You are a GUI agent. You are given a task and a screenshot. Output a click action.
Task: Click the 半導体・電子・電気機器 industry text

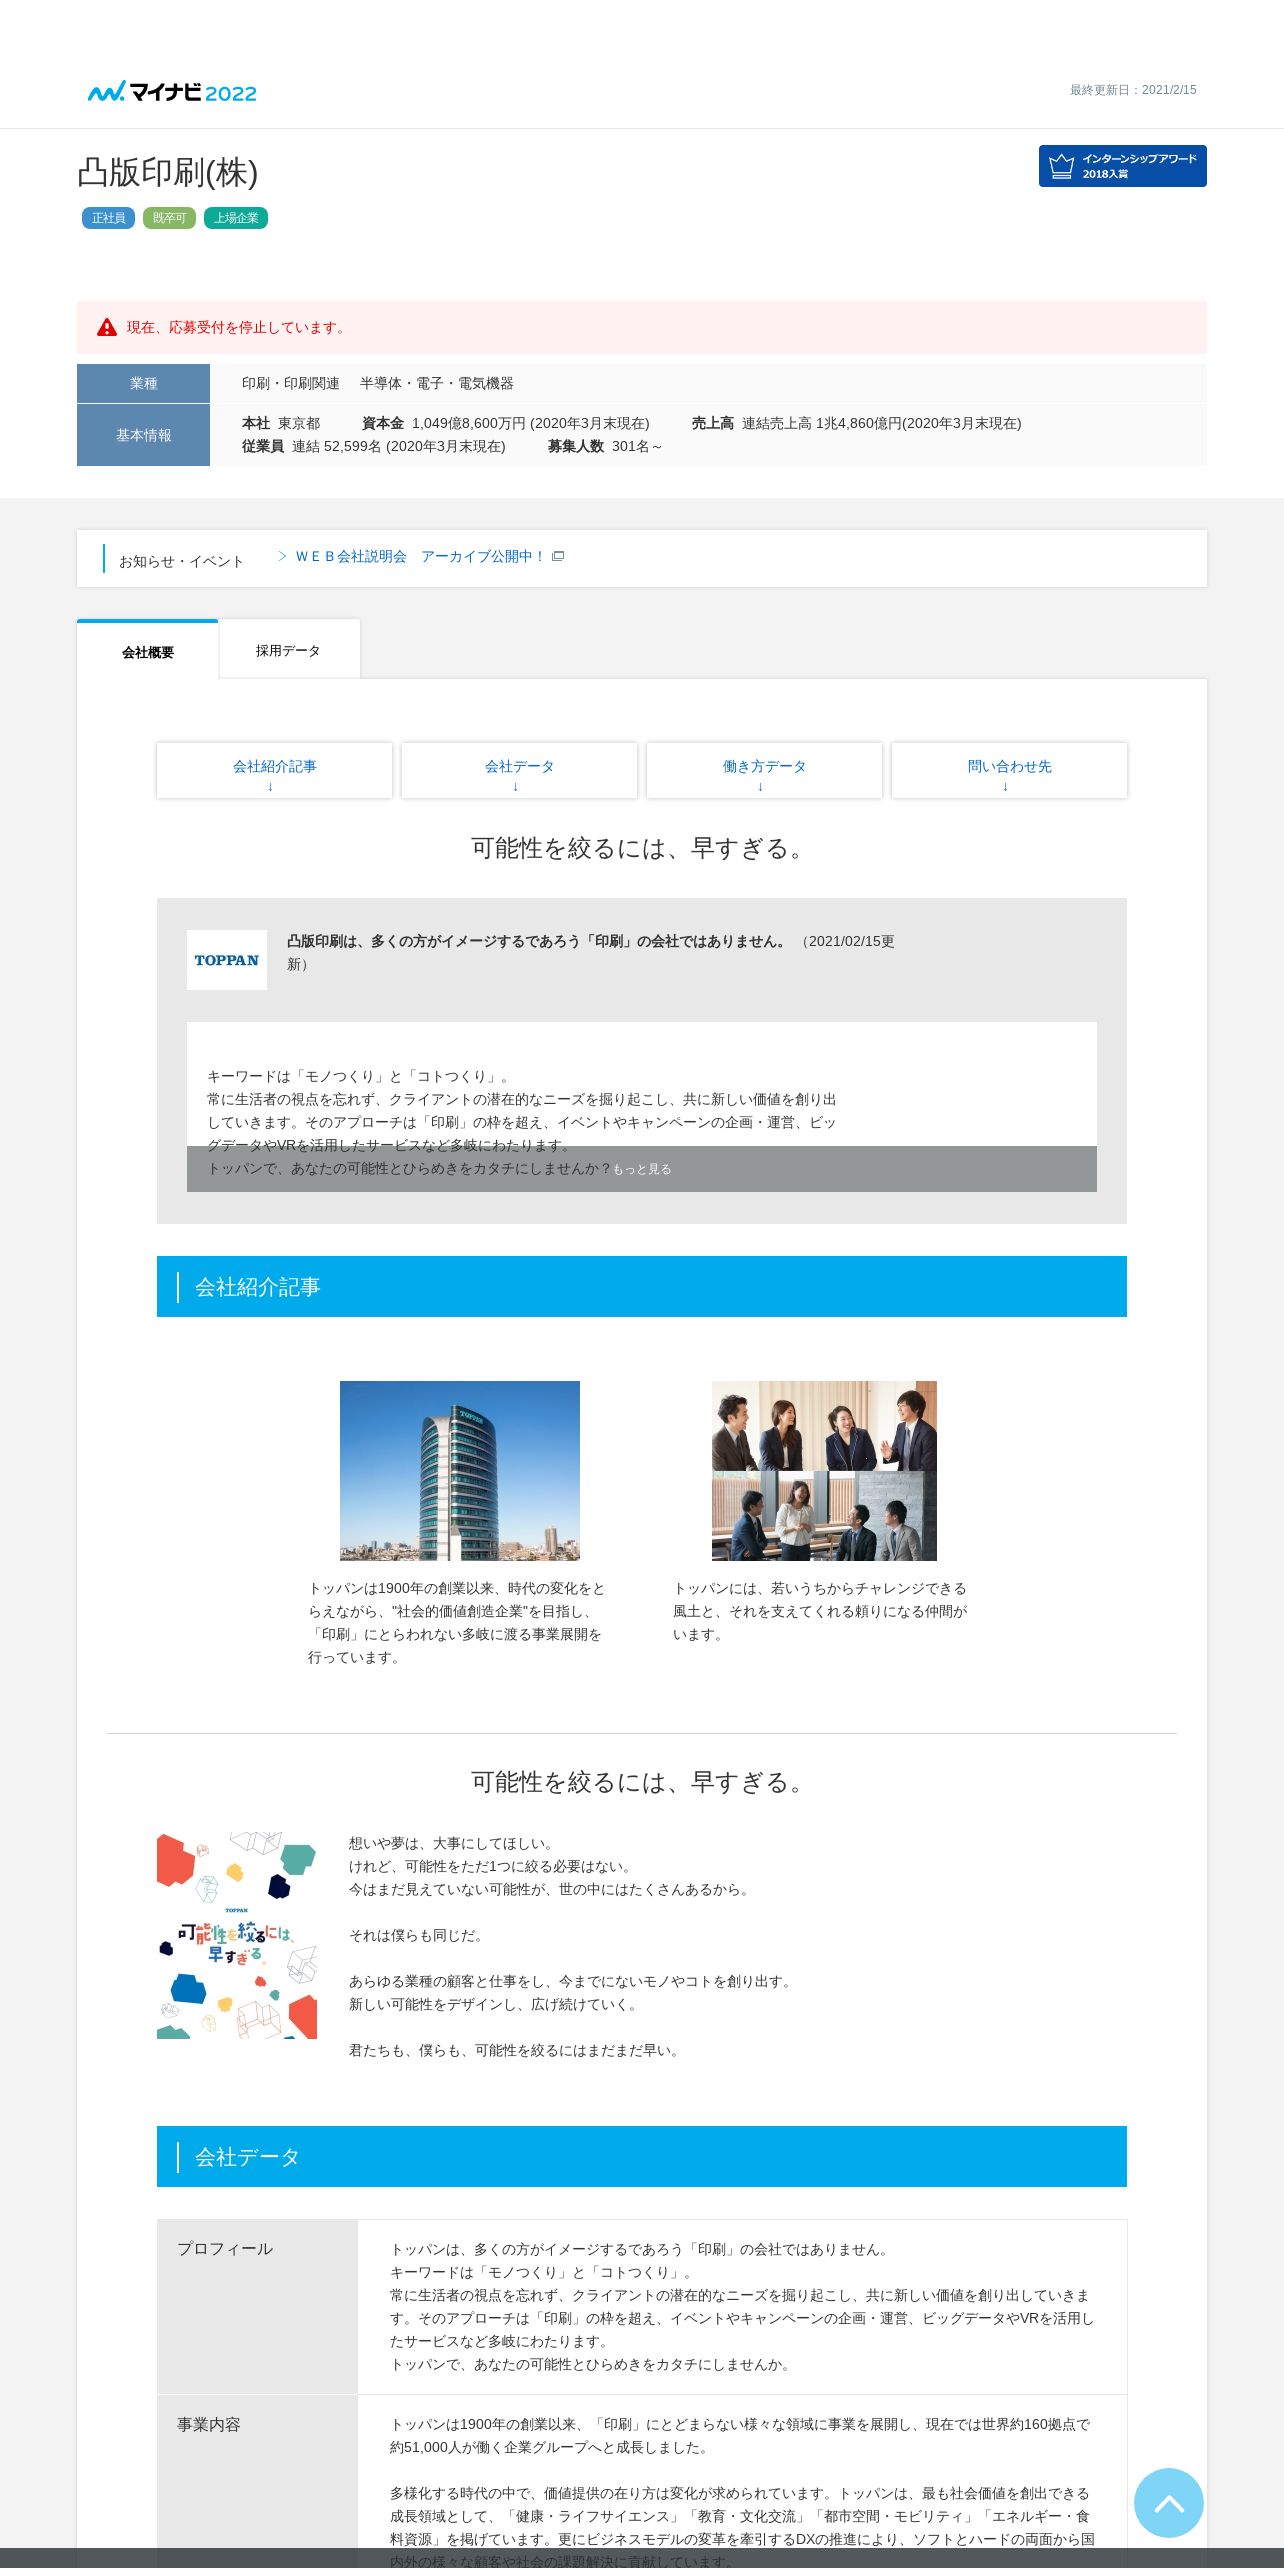click(x=437, y=383)
